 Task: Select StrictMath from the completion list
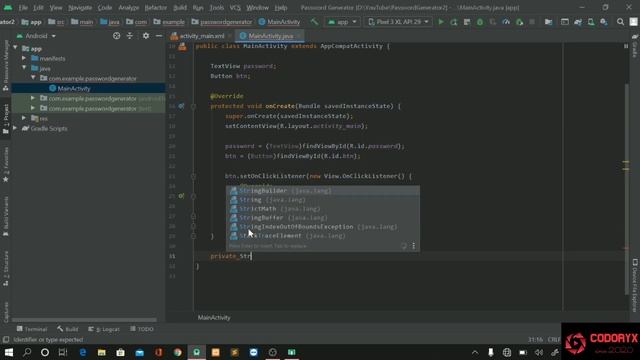pos(322,209)
